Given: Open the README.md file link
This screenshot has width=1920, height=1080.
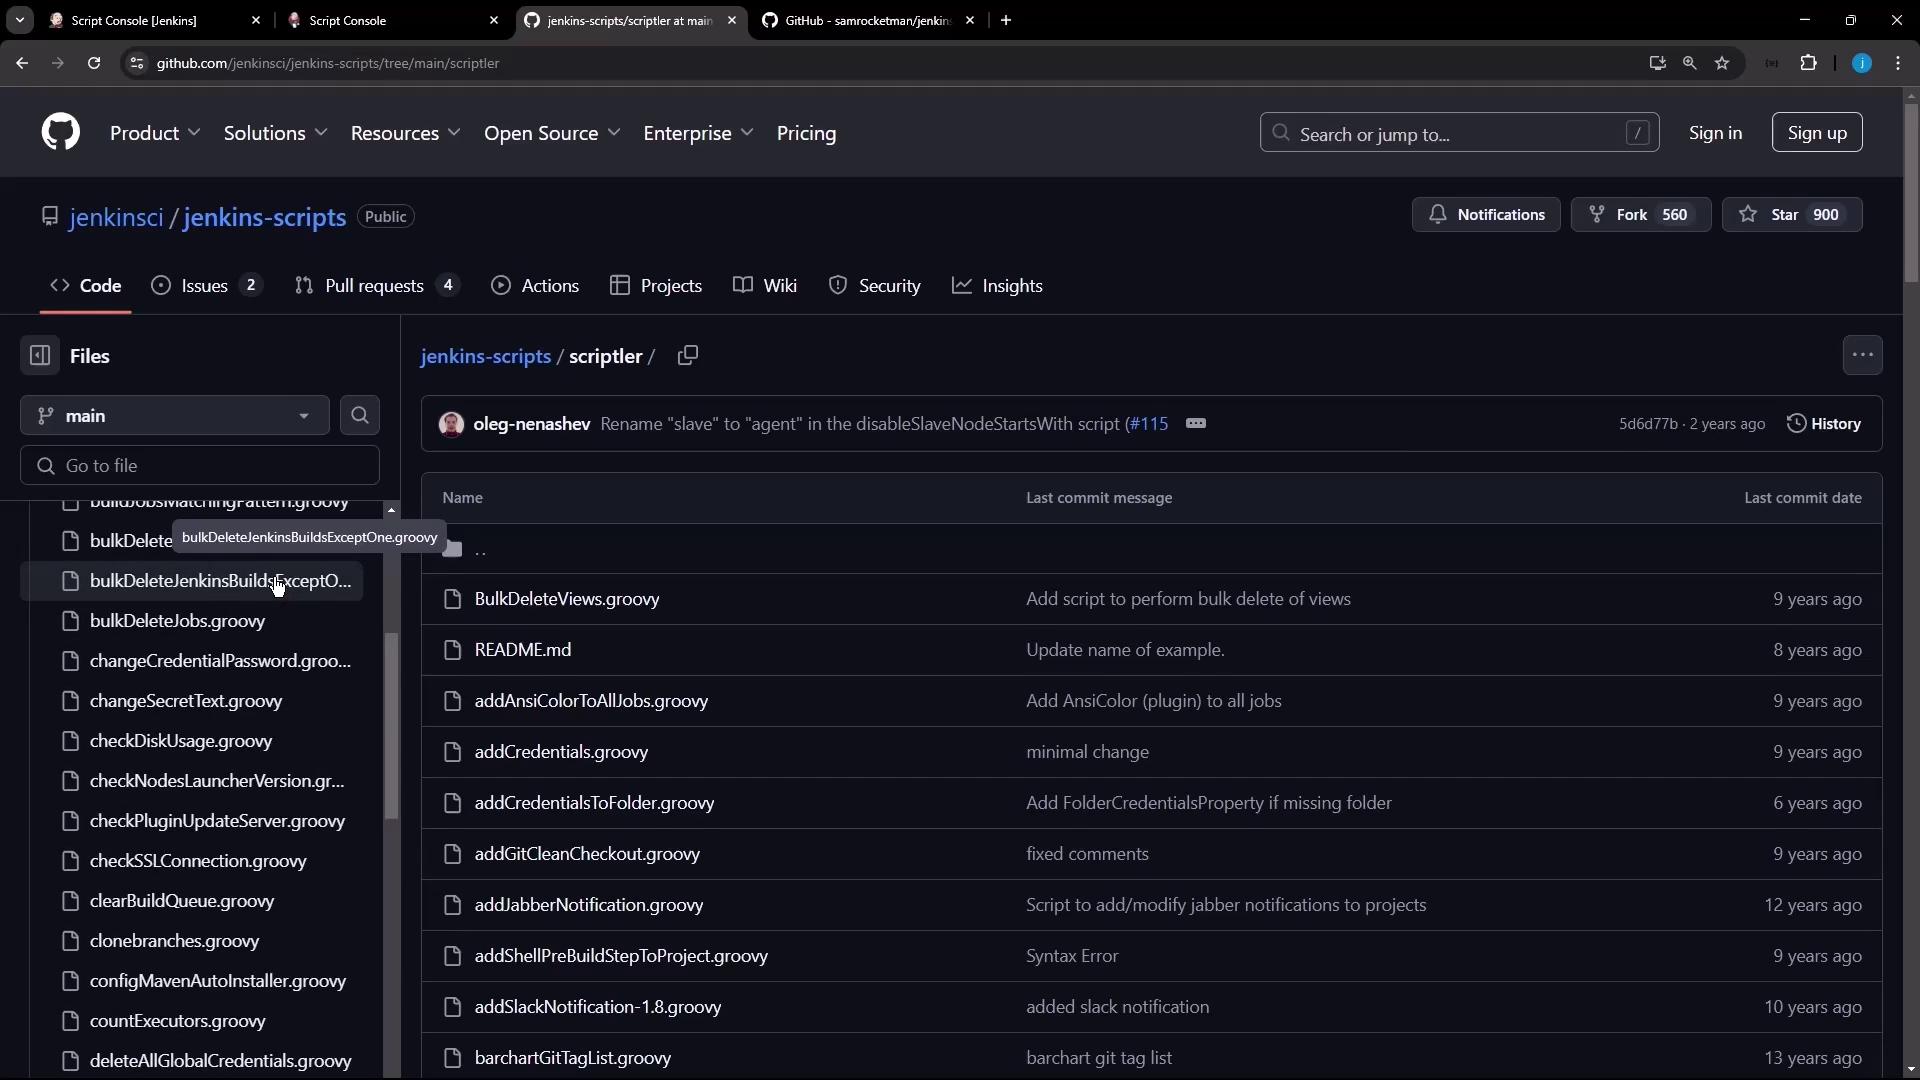Looking at the screenshot, I should [523, 650].
